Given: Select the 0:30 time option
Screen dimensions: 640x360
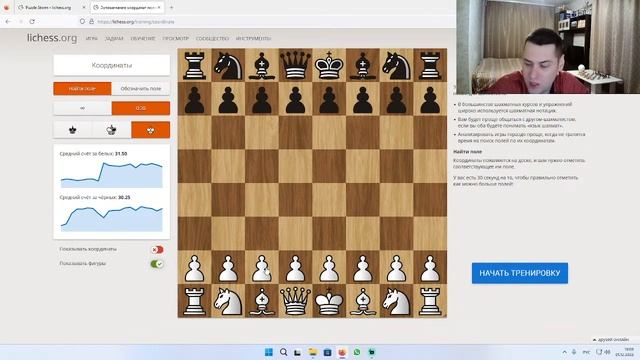Looking at the screenshot, I should (141, 108).
